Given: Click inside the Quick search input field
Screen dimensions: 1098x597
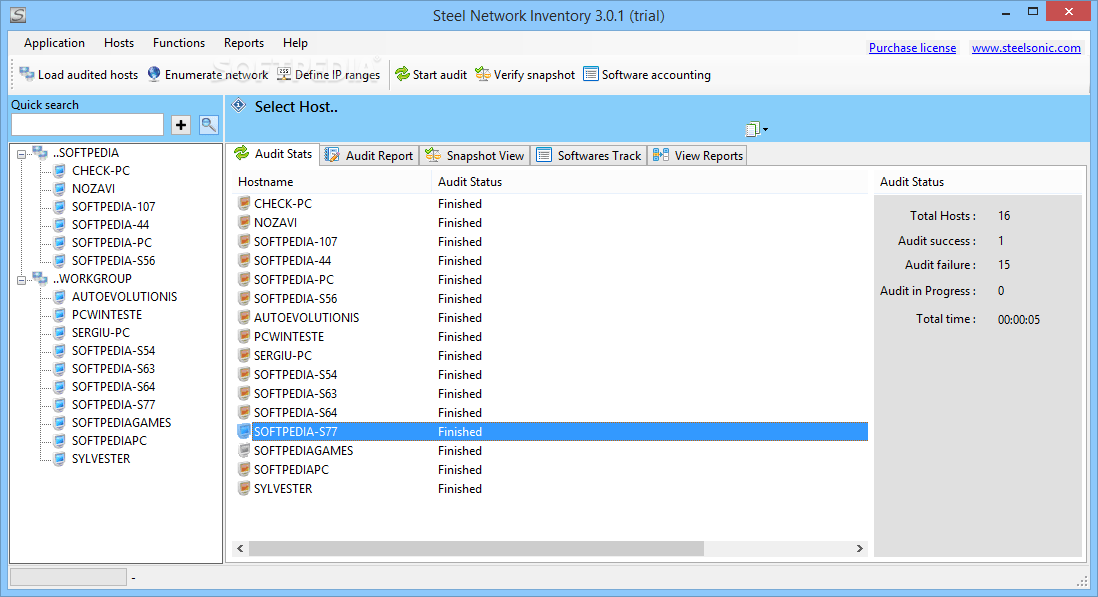Looking at the screenshot, I should click(86, 124).
